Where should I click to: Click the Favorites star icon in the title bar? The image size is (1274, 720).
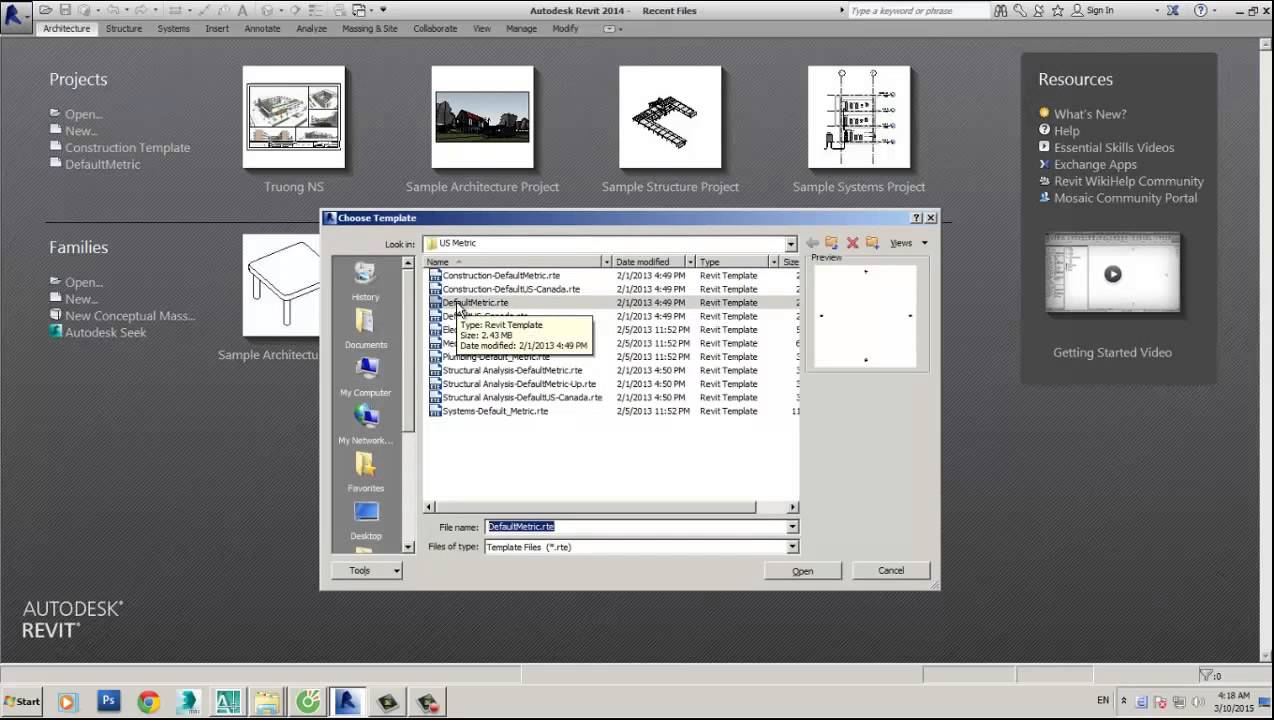pos(1057,10)
